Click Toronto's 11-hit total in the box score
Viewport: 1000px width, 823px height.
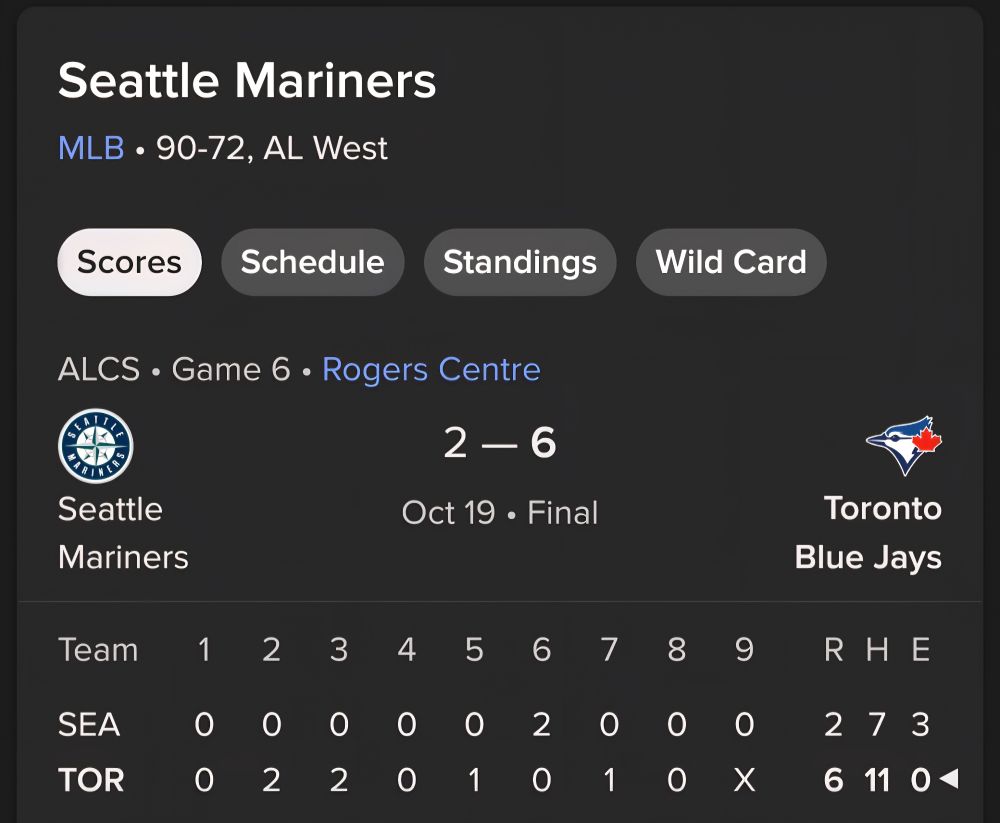click(878, 781)
